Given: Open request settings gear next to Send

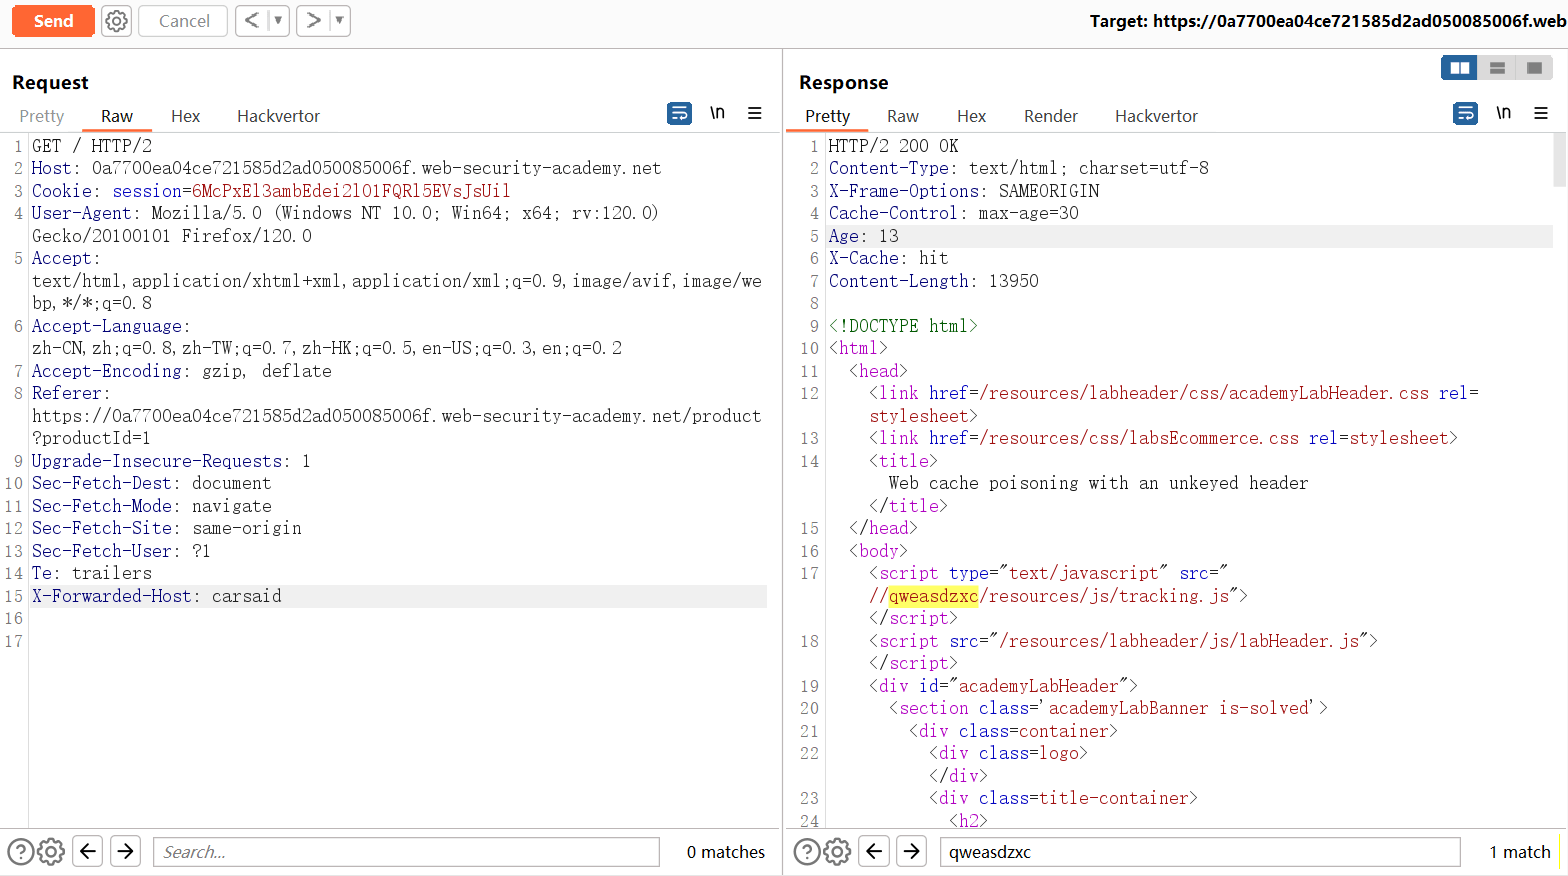Looking at the screenshot, I should [117, 21].
